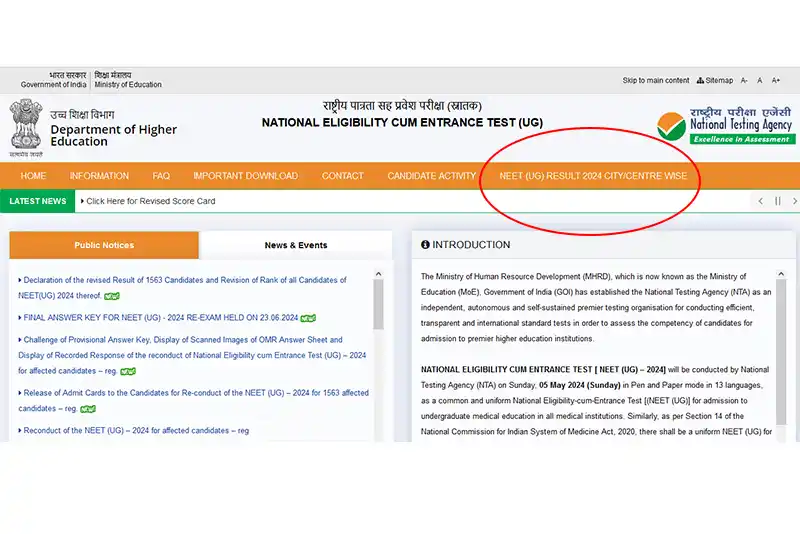
Task: Open Reconduct of NEET (UG) 2024 notice
Action: coord(134,430)
